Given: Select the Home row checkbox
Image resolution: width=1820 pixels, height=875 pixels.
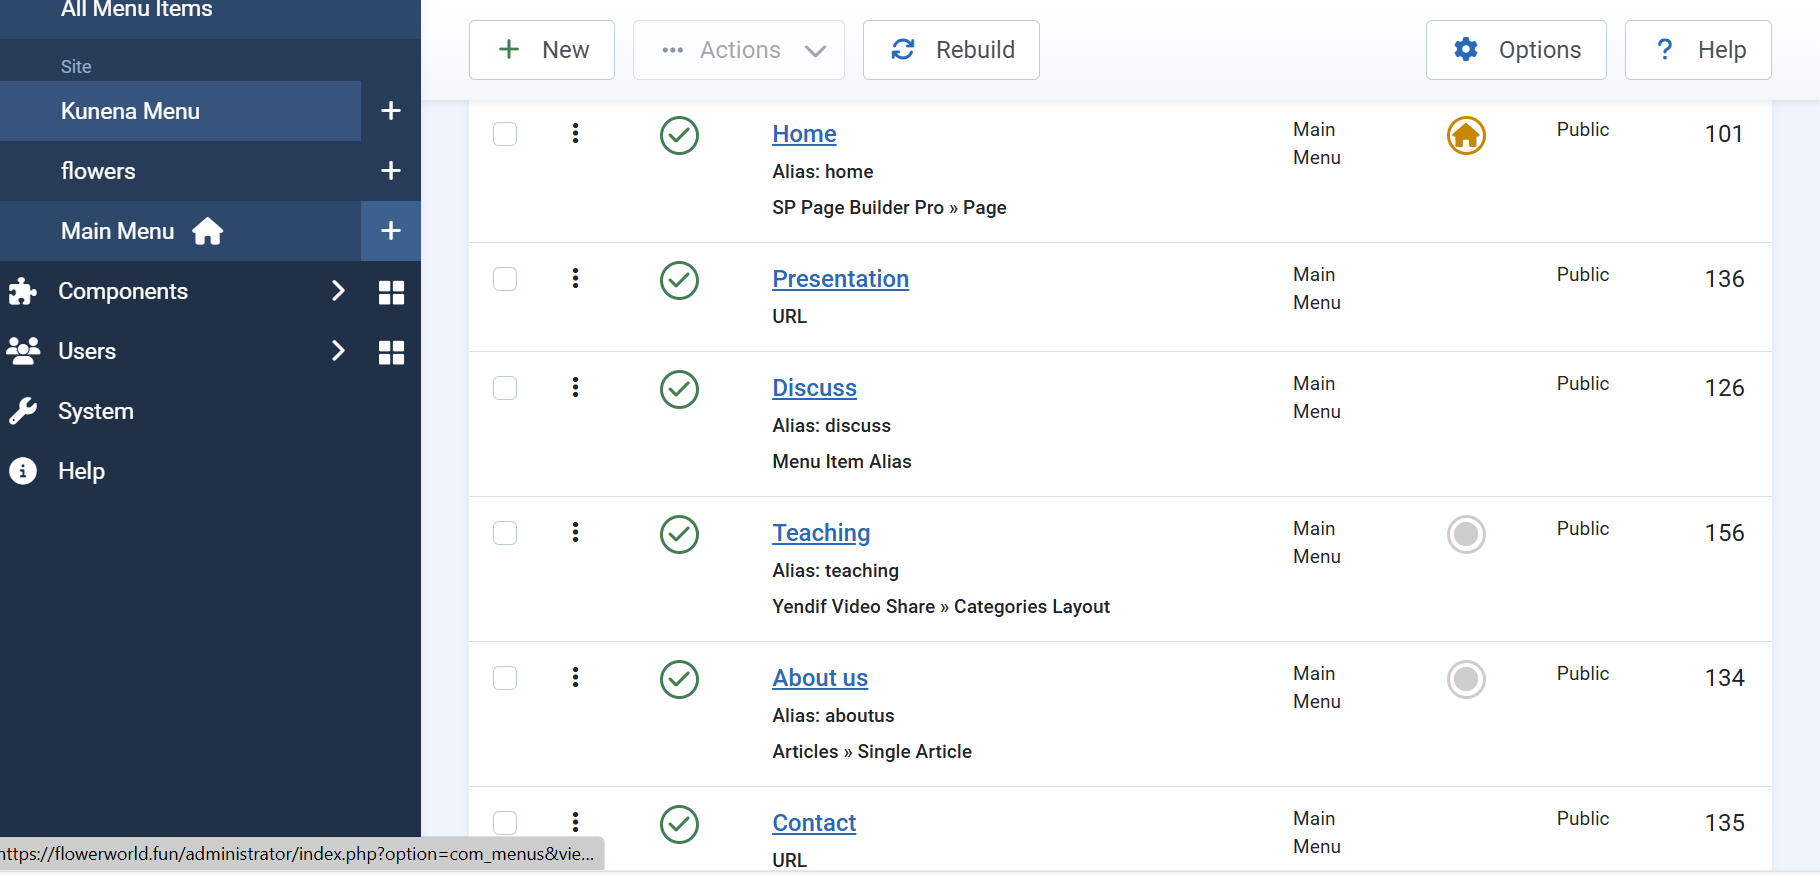Looking at the screenshot, I should coord(505,134).
